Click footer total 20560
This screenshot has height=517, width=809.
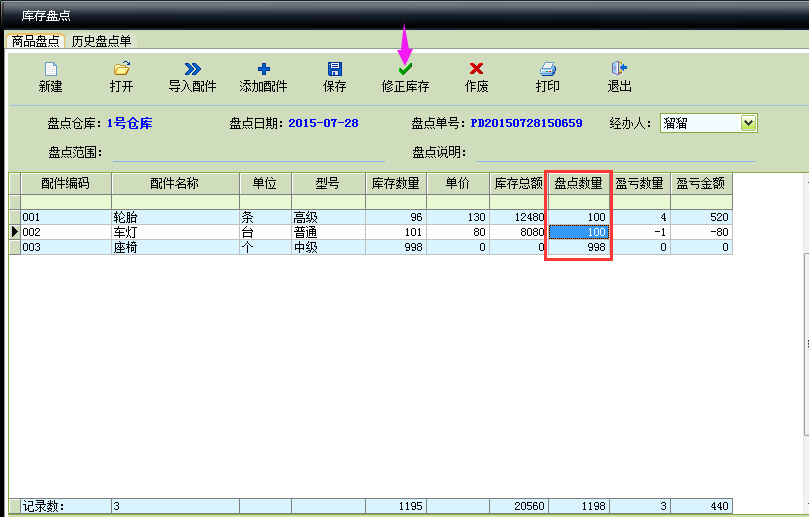pos(519,506)
